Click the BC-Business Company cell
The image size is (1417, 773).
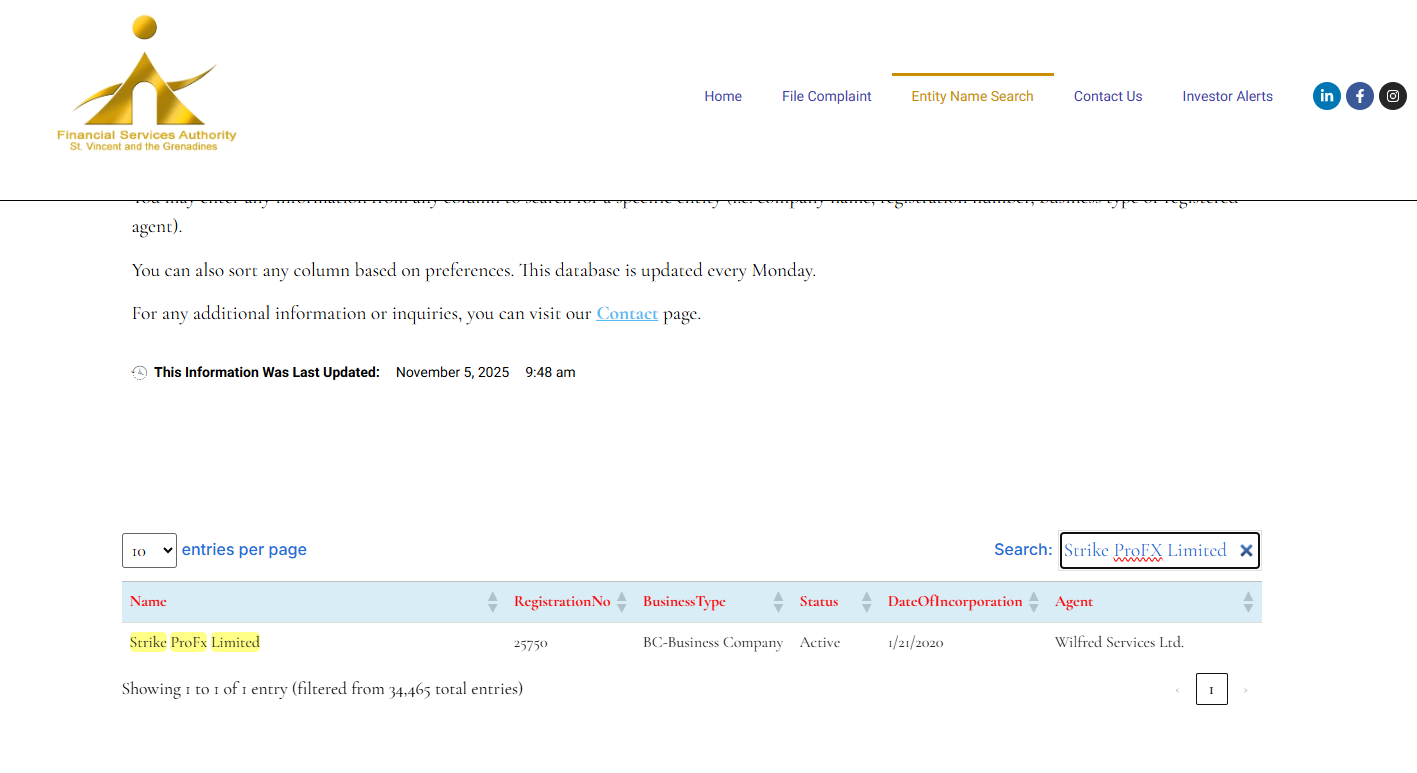(x=713, y=643)
